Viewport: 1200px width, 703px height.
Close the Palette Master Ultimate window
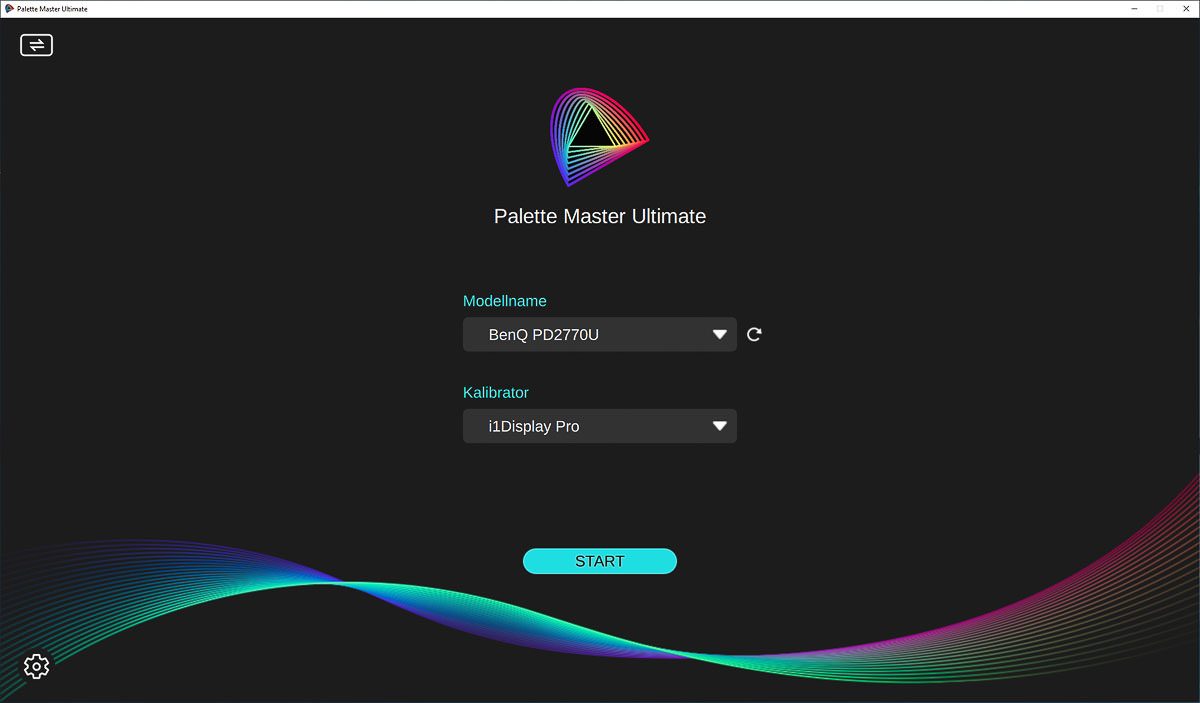[1187, 9]
